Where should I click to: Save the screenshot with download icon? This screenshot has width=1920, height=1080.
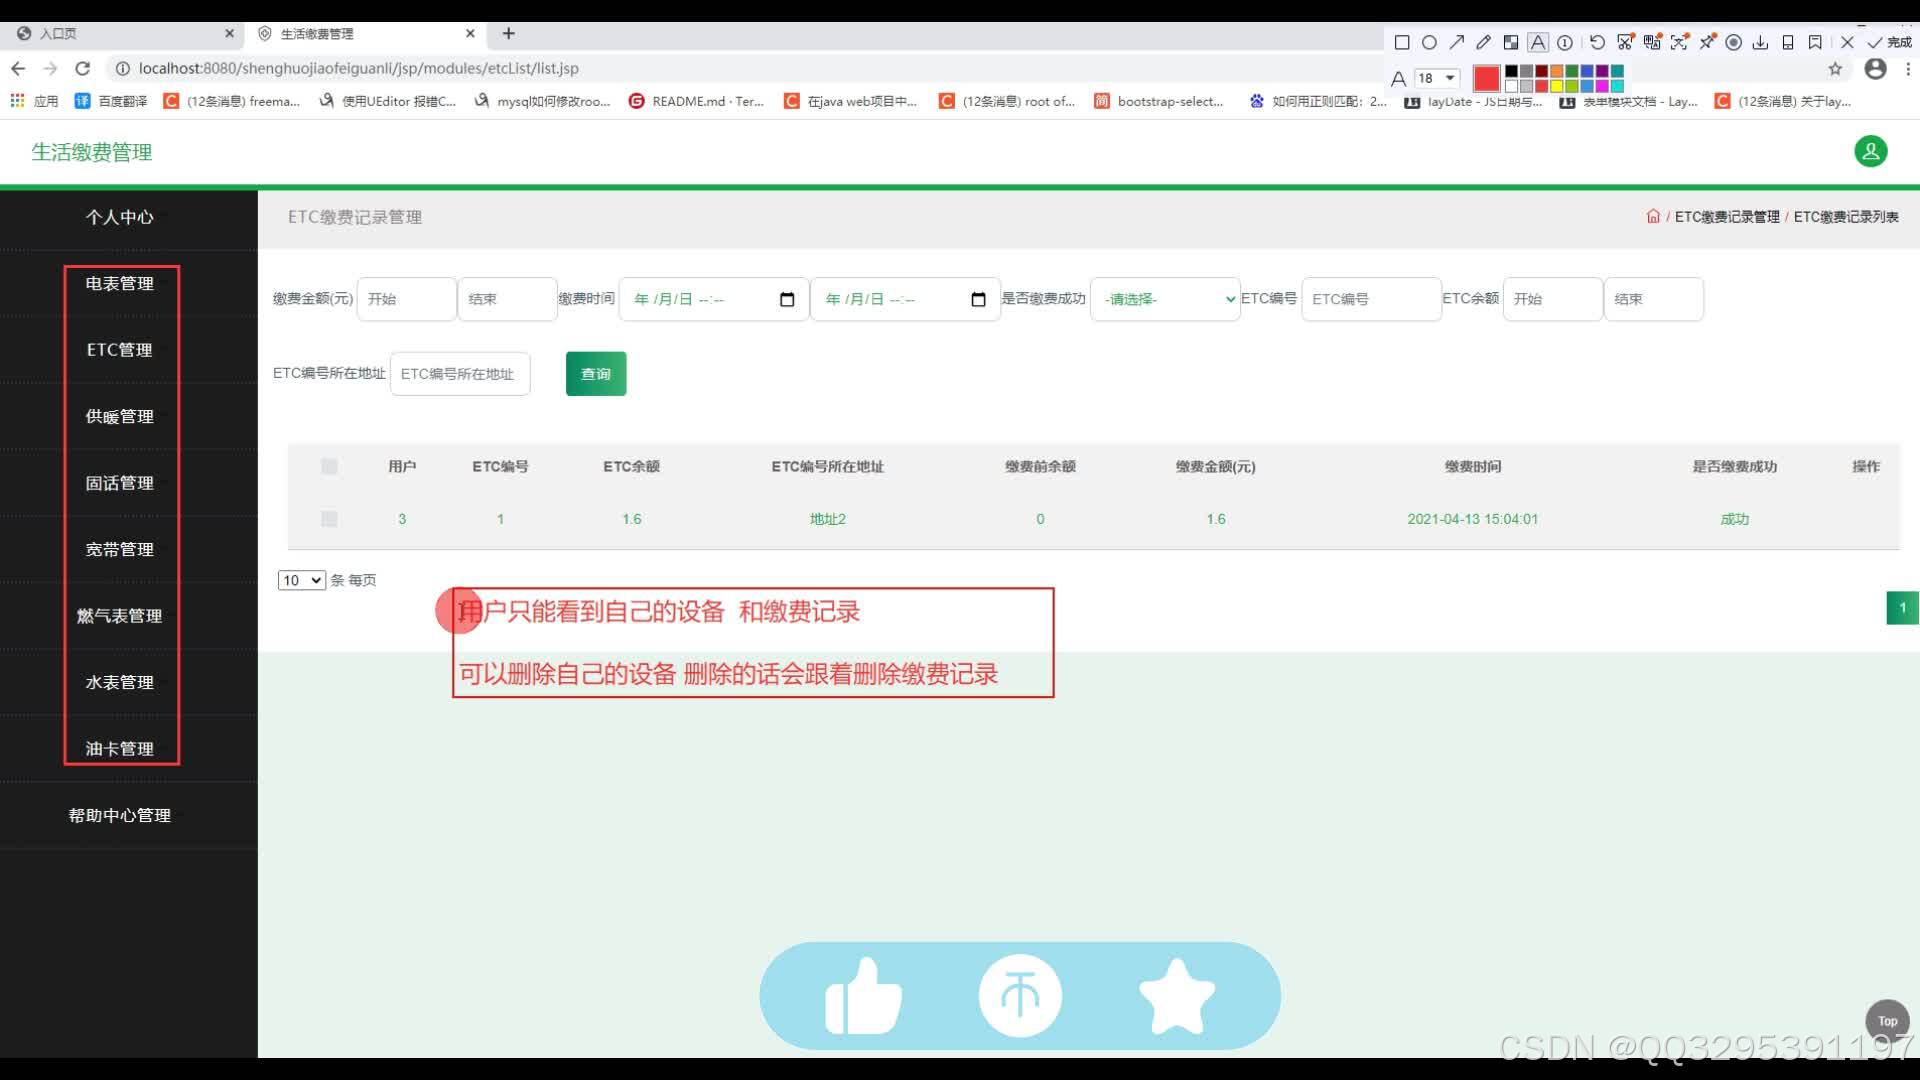tap(1760, 42)
